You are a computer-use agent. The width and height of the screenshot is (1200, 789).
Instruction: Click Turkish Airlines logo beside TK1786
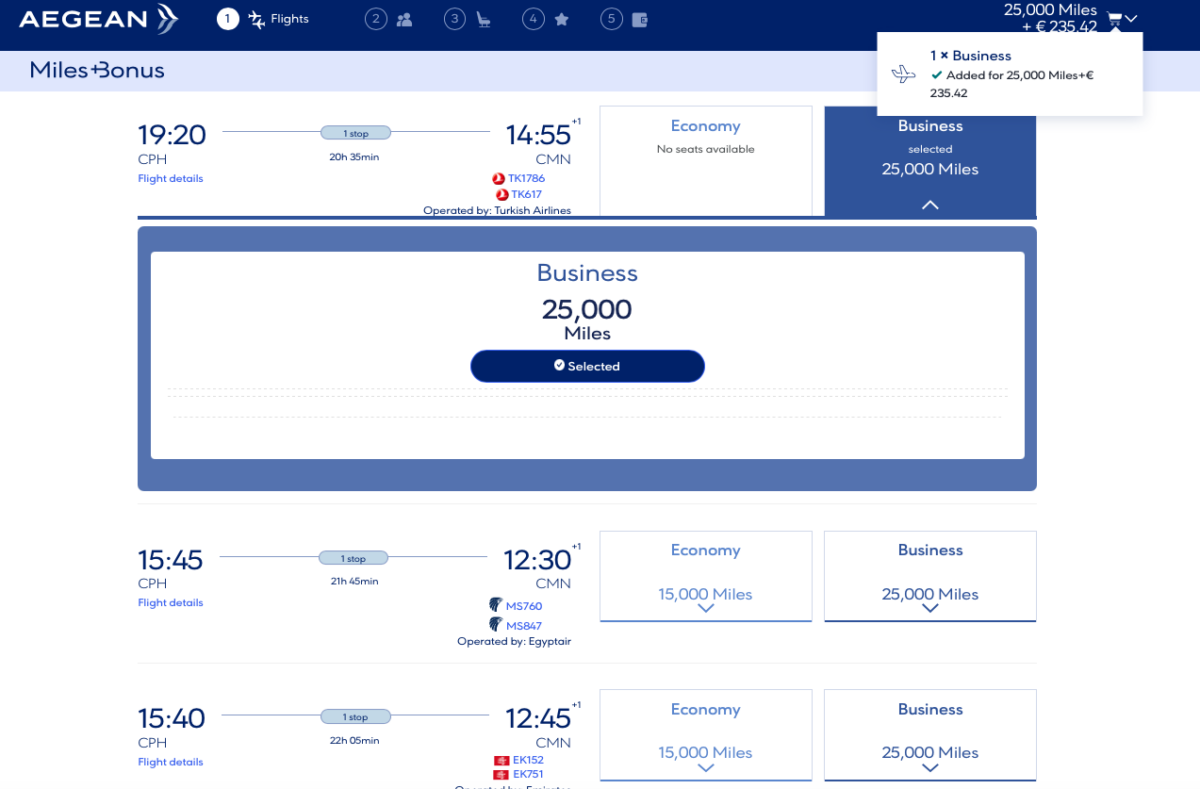(x=498, y=178)
